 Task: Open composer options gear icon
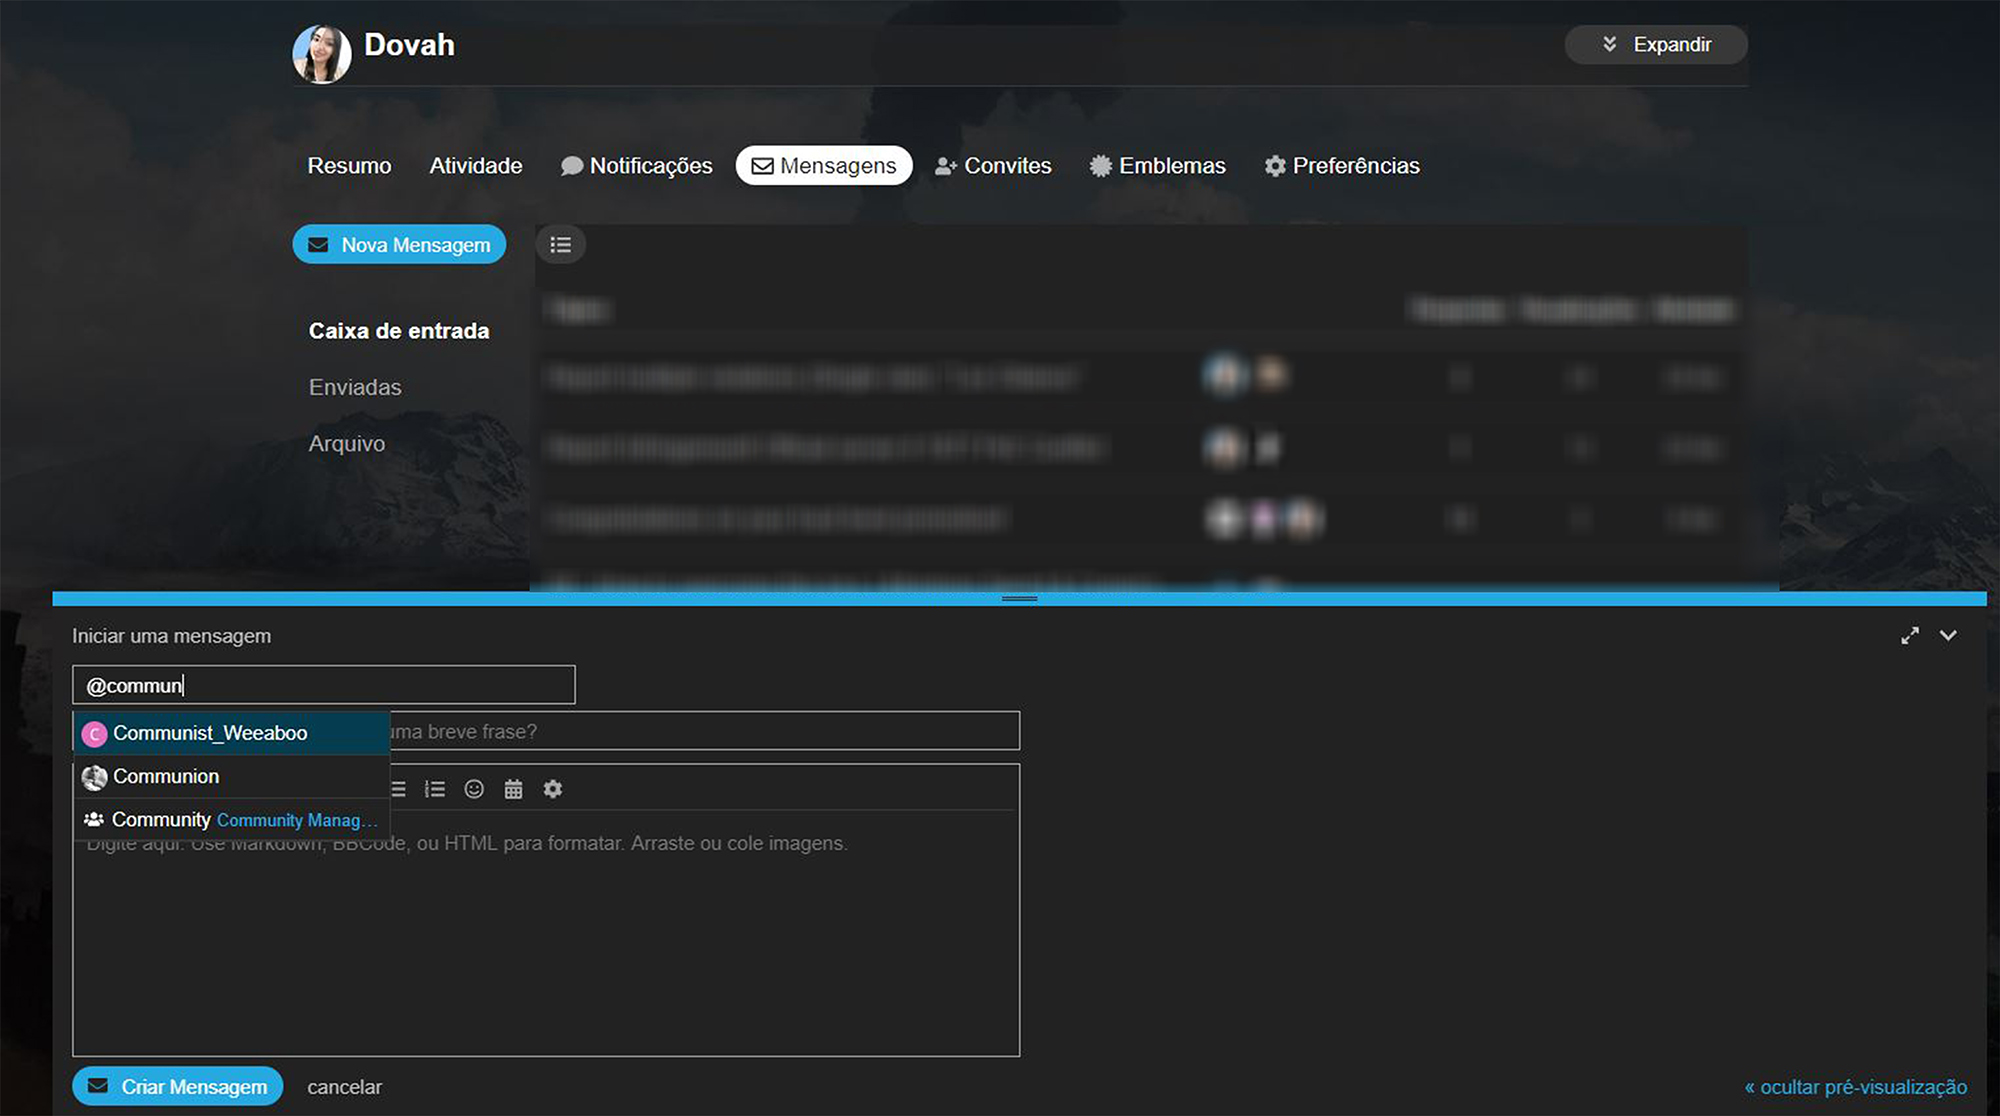tap(552, 789)
